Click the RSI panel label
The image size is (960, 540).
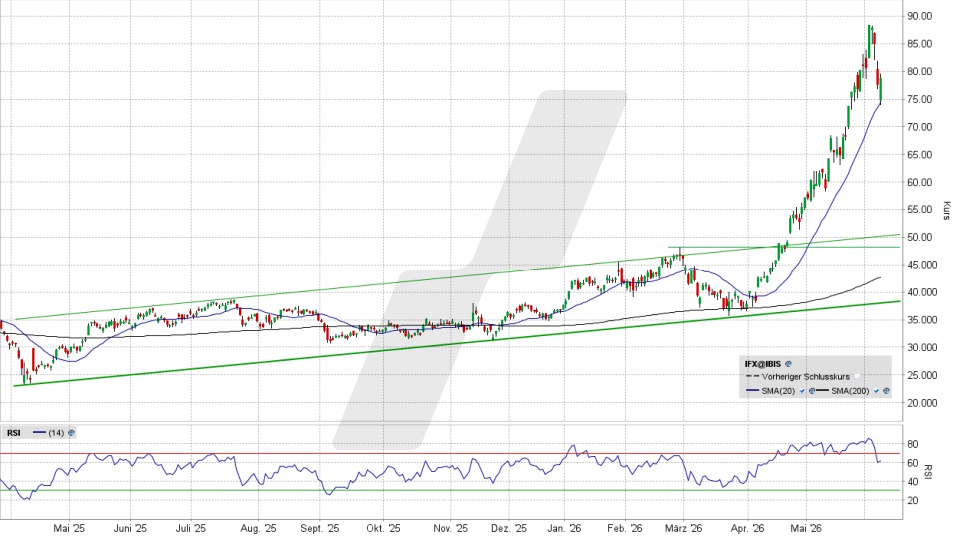(x=13, y=433)
